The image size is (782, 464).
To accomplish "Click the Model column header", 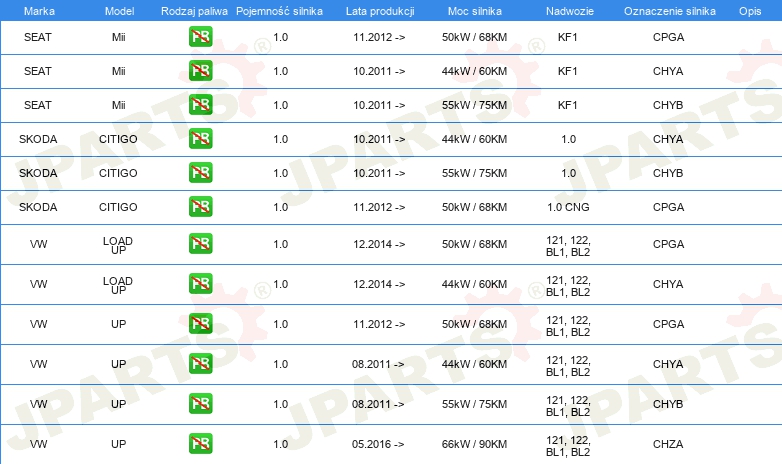I will 119,11.
